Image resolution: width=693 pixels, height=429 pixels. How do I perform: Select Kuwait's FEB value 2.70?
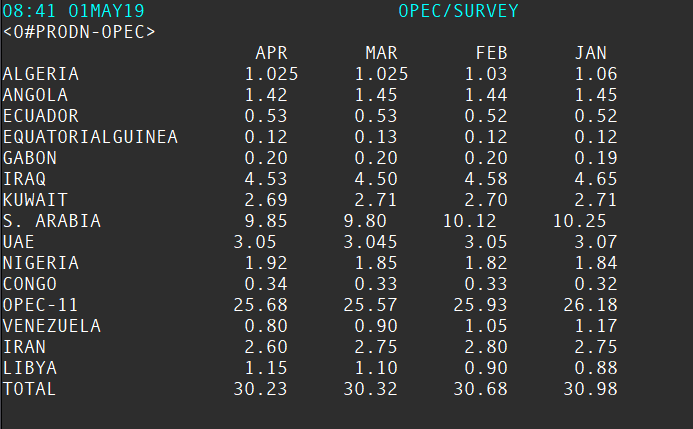tap(486, 200)
